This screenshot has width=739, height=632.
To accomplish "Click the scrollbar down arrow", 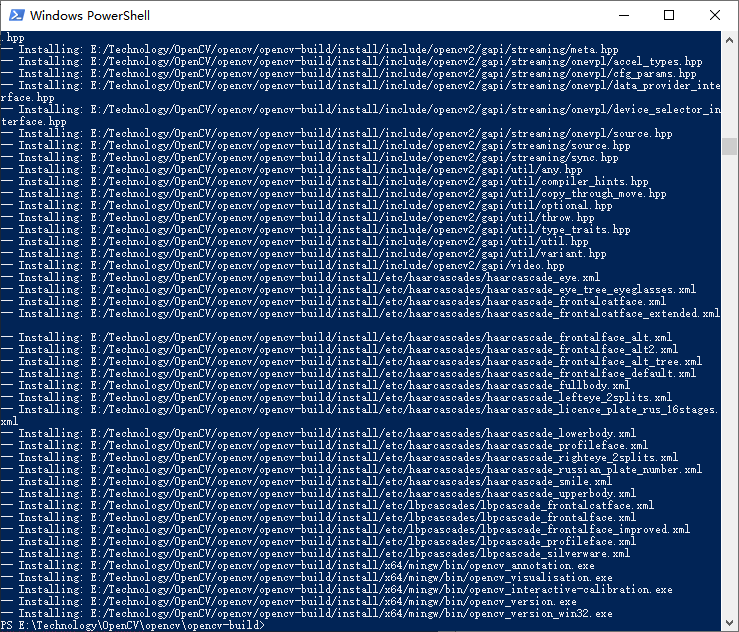I will click(730, 622).
